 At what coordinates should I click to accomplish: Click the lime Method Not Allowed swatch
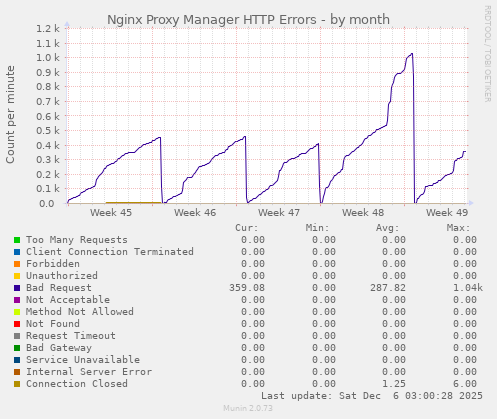click(x=17, y=312)
